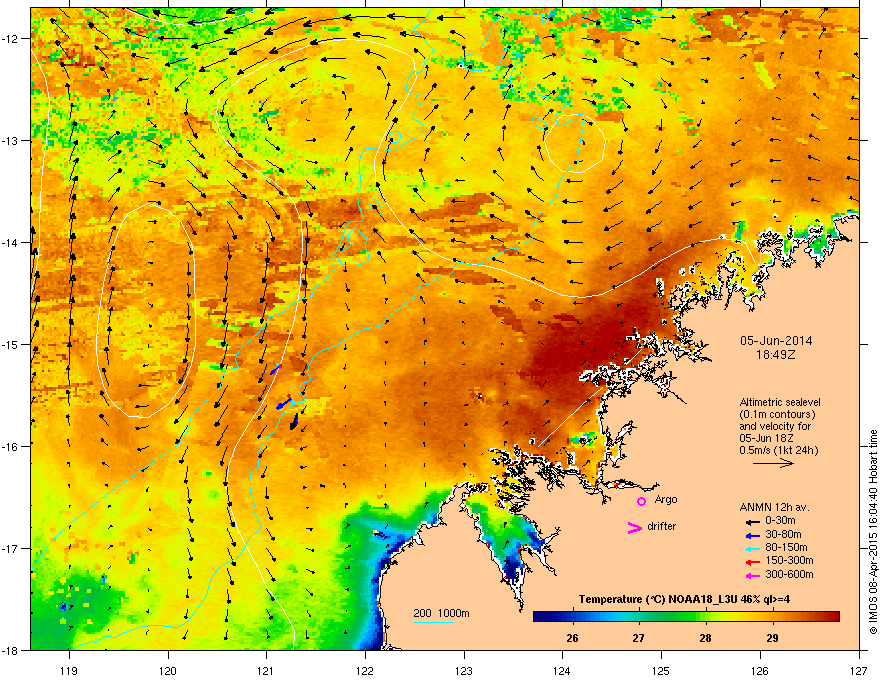The image size is (880, 680).
Task: Click the "30-80m" depth label
Action: tap(783, 534)
